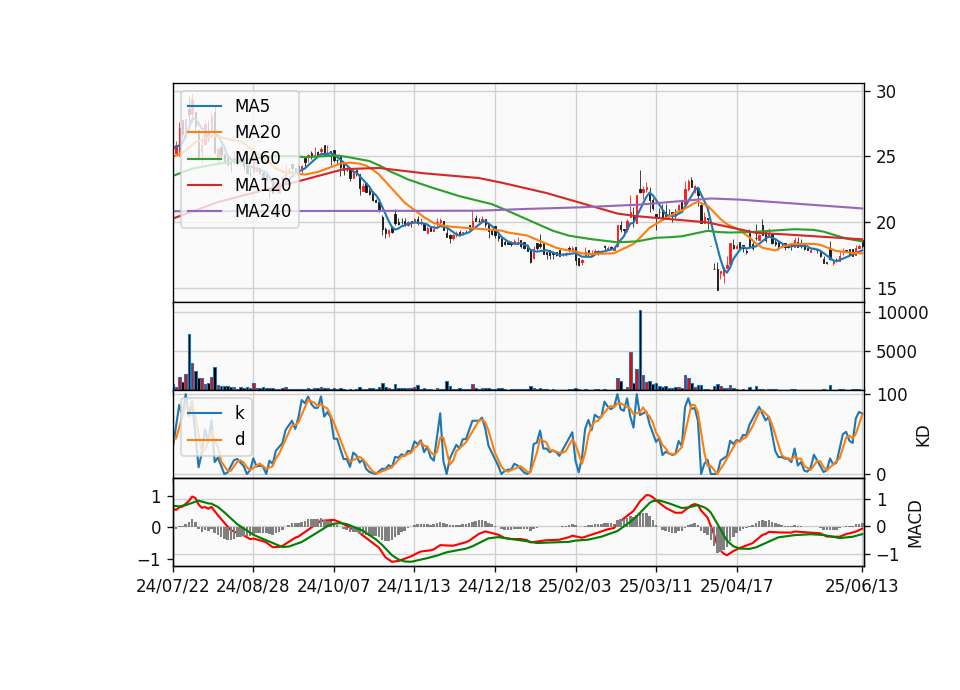The height and width of the screenshot is (690, 960).
Task: Click the price axis value 15
Action: [886, 289]
